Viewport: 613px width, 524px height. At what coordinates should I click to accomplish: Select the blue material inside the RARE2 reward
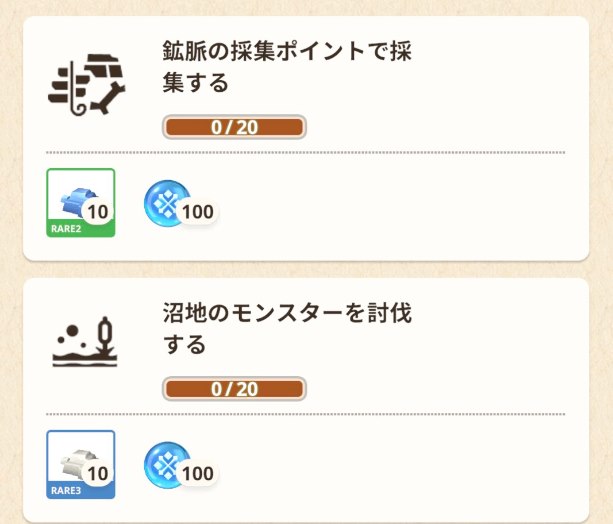pyautogui.click(x=76, y=197)
